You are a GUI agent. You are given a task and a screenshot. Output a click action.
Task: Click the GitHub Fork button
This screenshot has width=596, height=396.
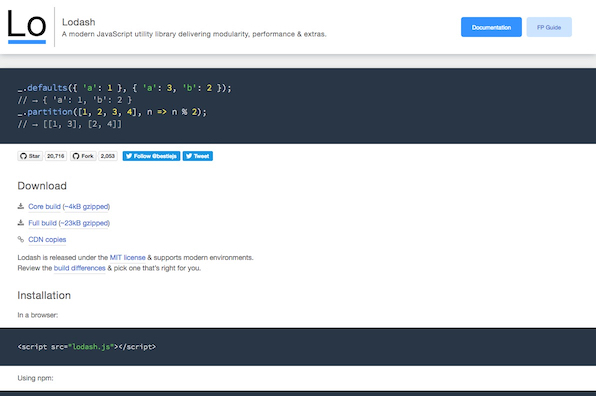tap(83, 156)
